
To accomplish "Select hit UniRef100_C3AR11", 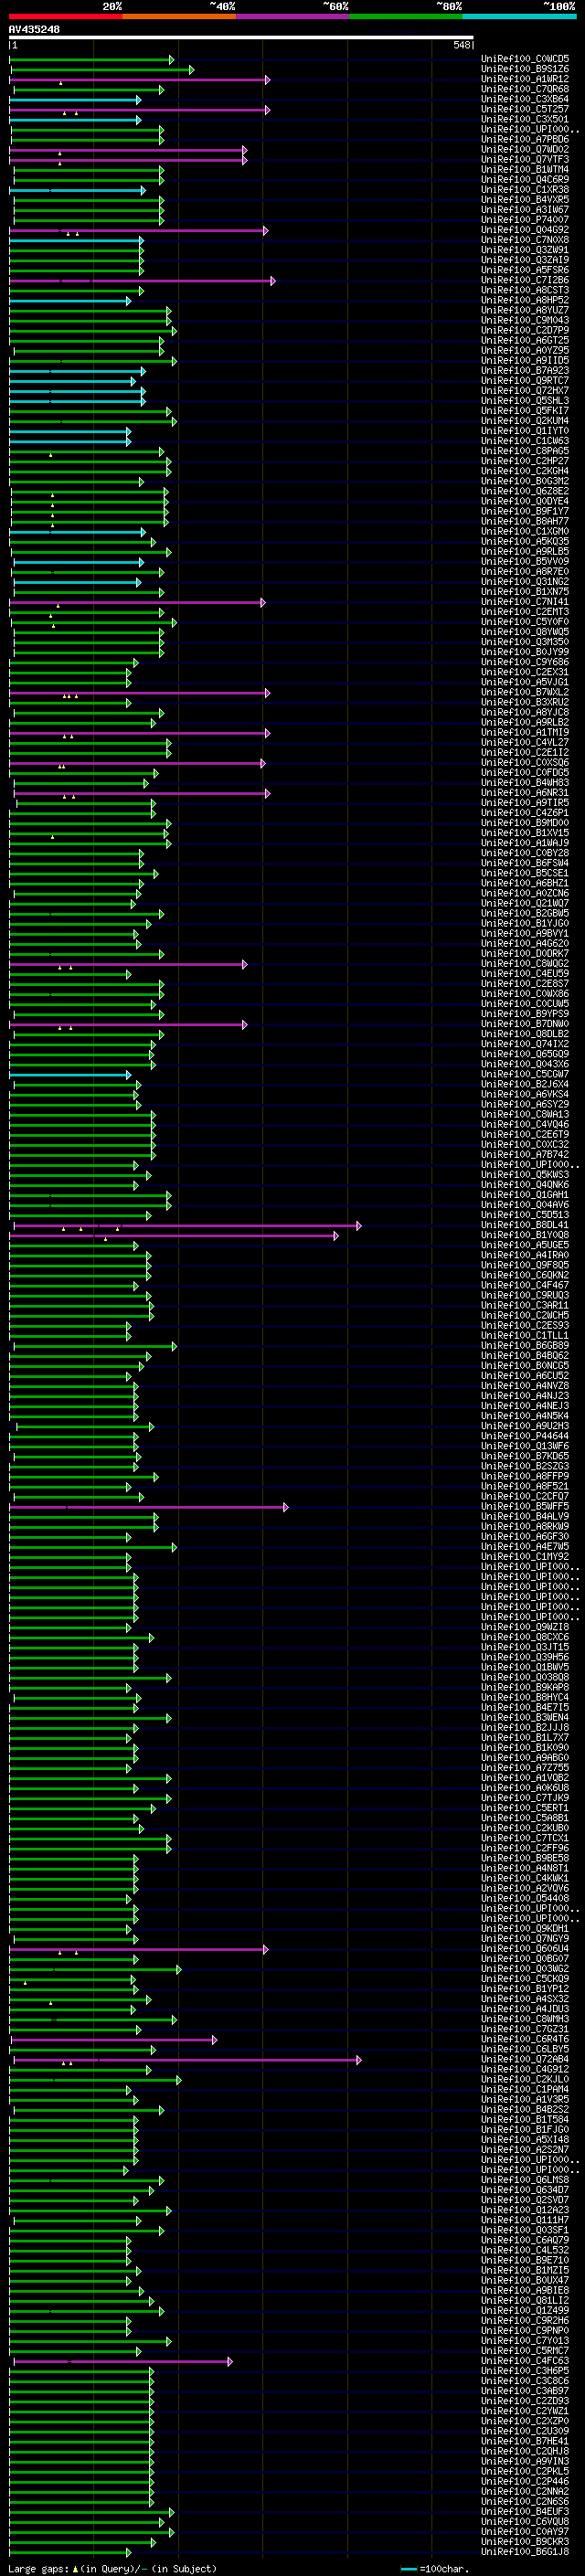I will pos(525,1305).
